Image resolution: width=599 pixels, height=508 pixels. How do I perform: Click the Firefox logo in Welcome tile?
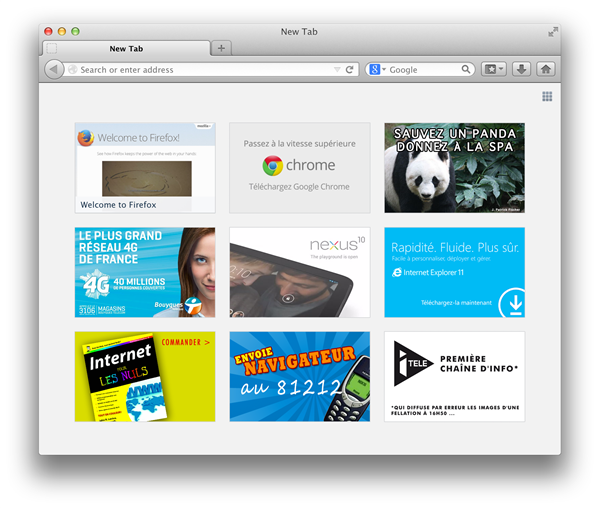click(86, 138)
